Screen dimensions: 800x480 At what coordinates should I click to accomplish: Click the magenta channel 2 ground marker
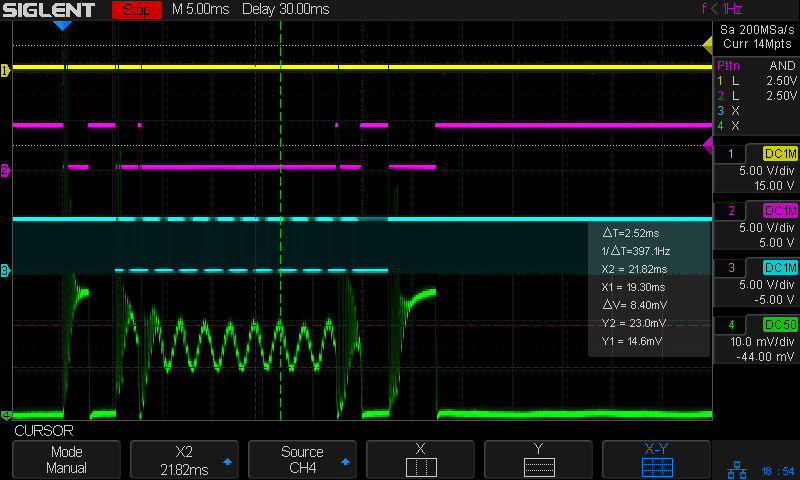pos(5,170)
